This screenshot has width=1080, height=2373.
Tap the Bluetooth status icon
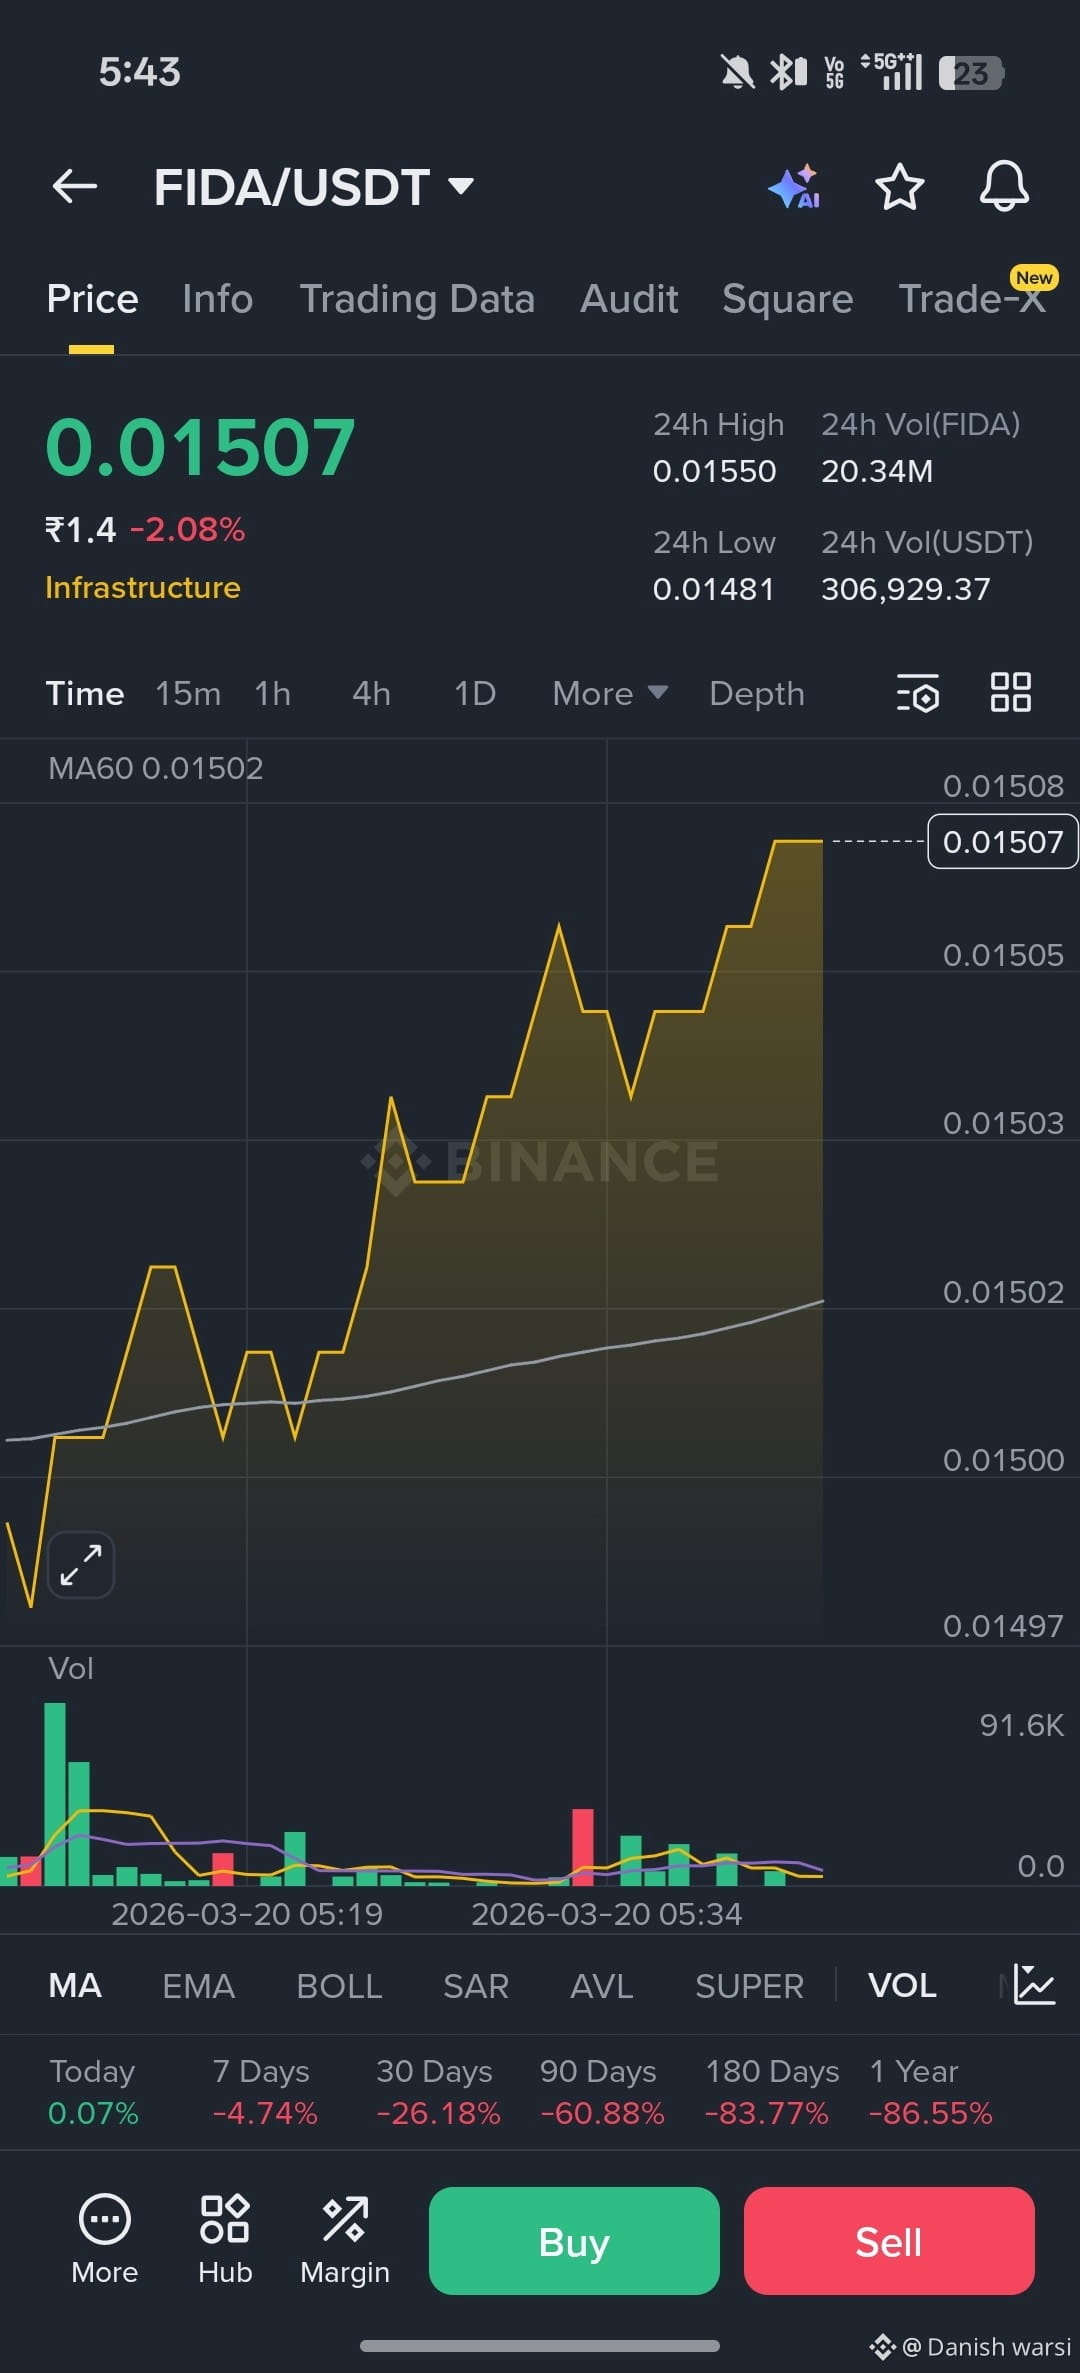click(788, 72)
